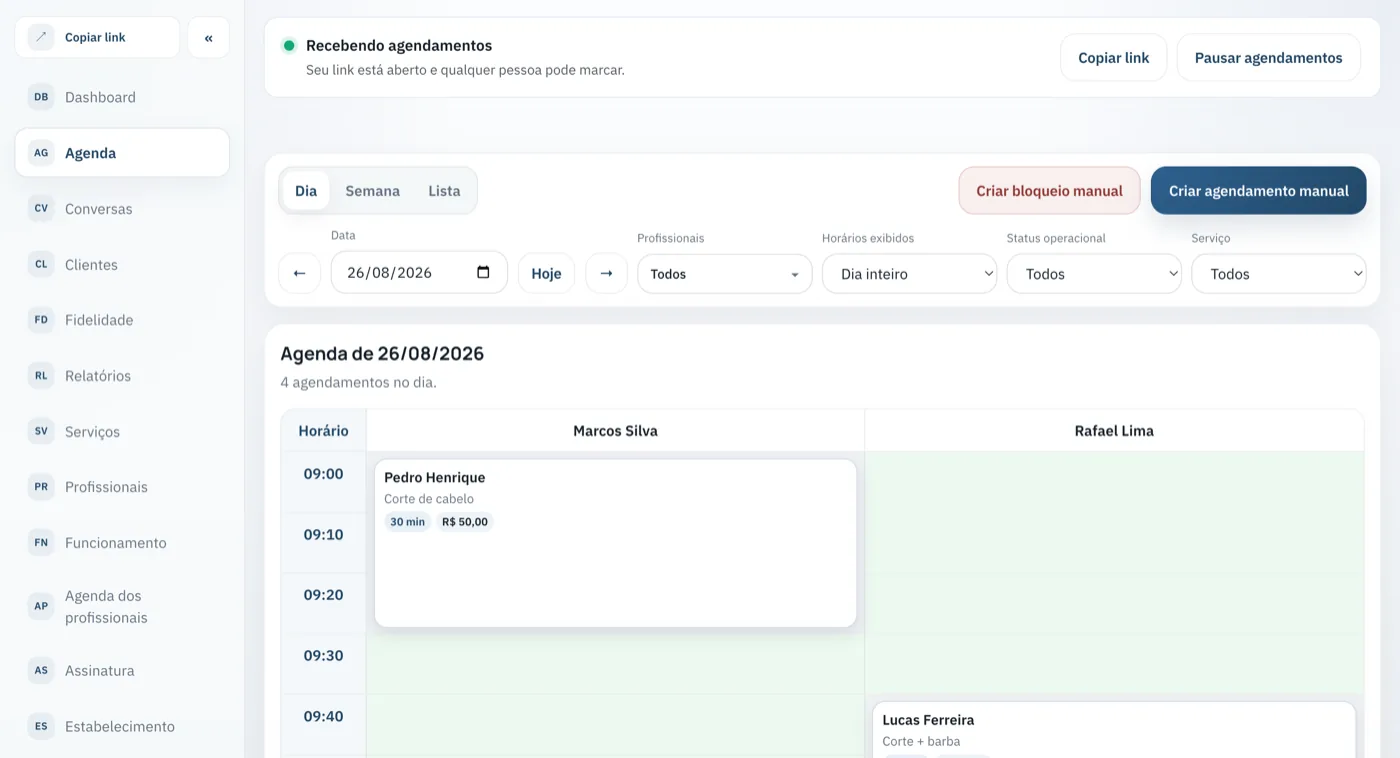
Task: Click Pausar agendamentos button
Action: [x=1269, y=58]
